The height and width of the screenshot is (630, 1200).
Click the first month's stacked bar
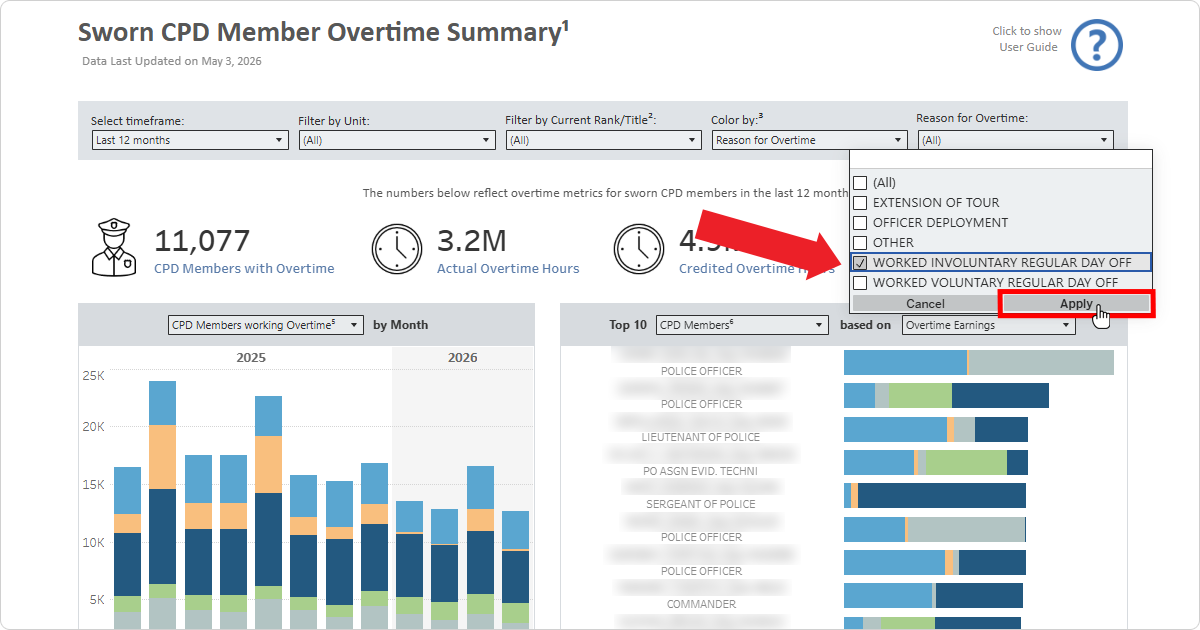127,548
